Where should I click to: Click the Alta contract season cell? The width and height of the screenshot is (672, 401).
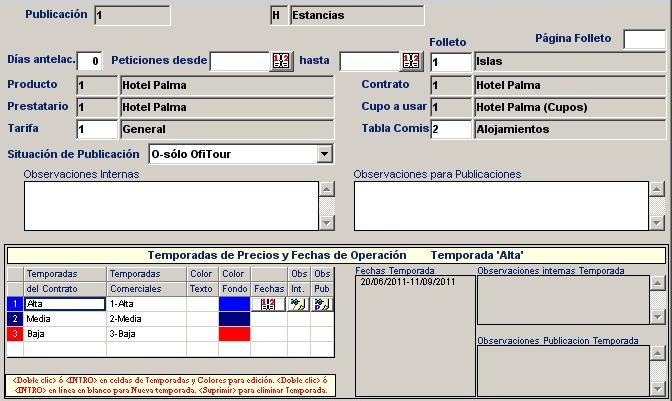pyautogui.click(x=65, y=304)
